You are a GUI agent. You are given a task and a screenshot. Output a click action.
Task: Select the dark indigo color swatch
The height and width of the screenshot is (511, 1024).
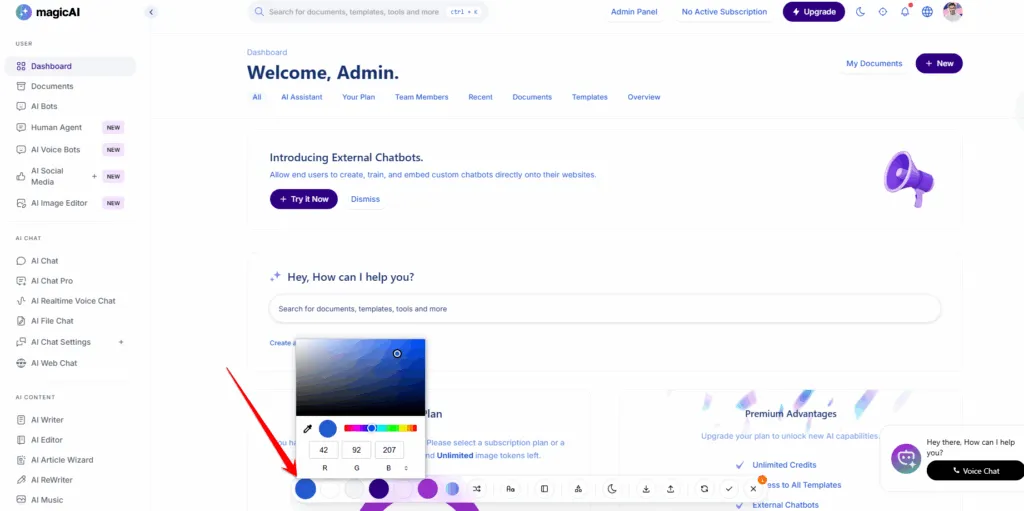click(379, 489)
